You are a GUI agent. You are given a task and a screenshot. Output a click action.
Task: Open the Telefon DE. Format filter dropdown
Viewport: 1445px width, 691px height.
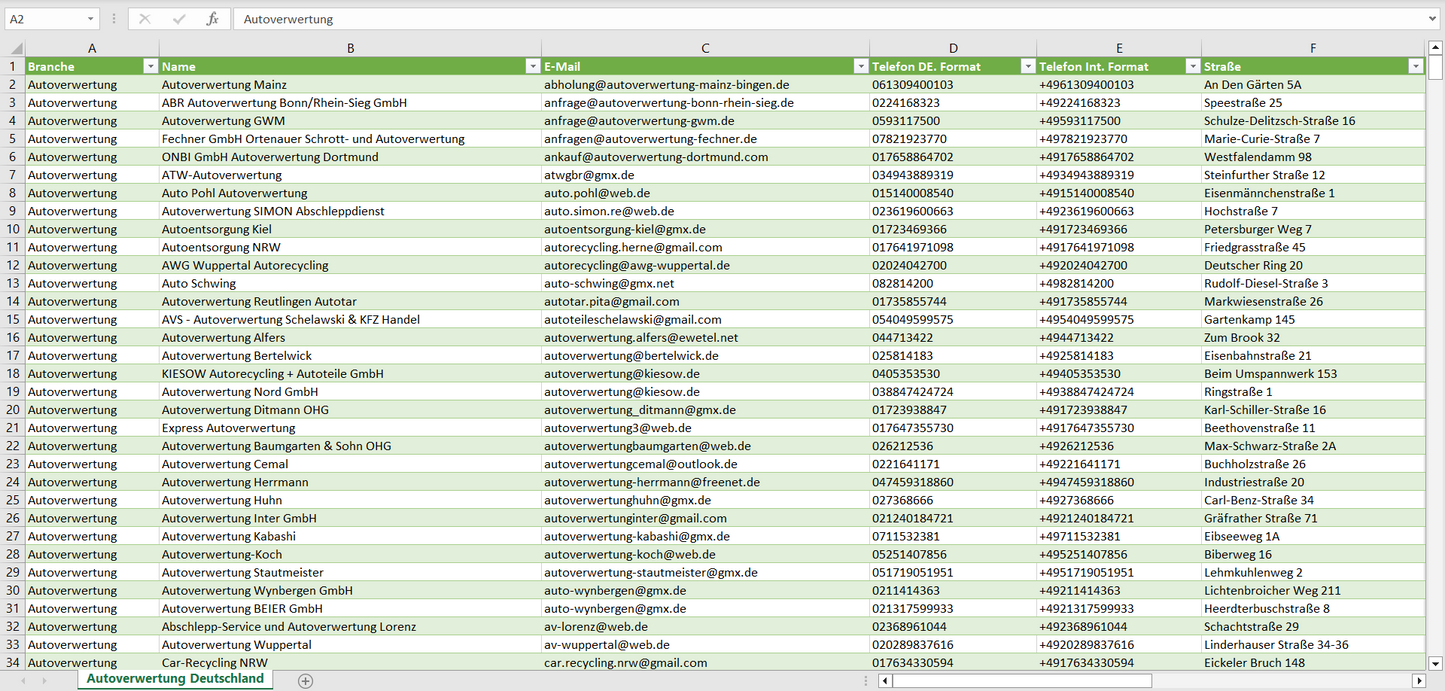click(x=1027, y=66)
